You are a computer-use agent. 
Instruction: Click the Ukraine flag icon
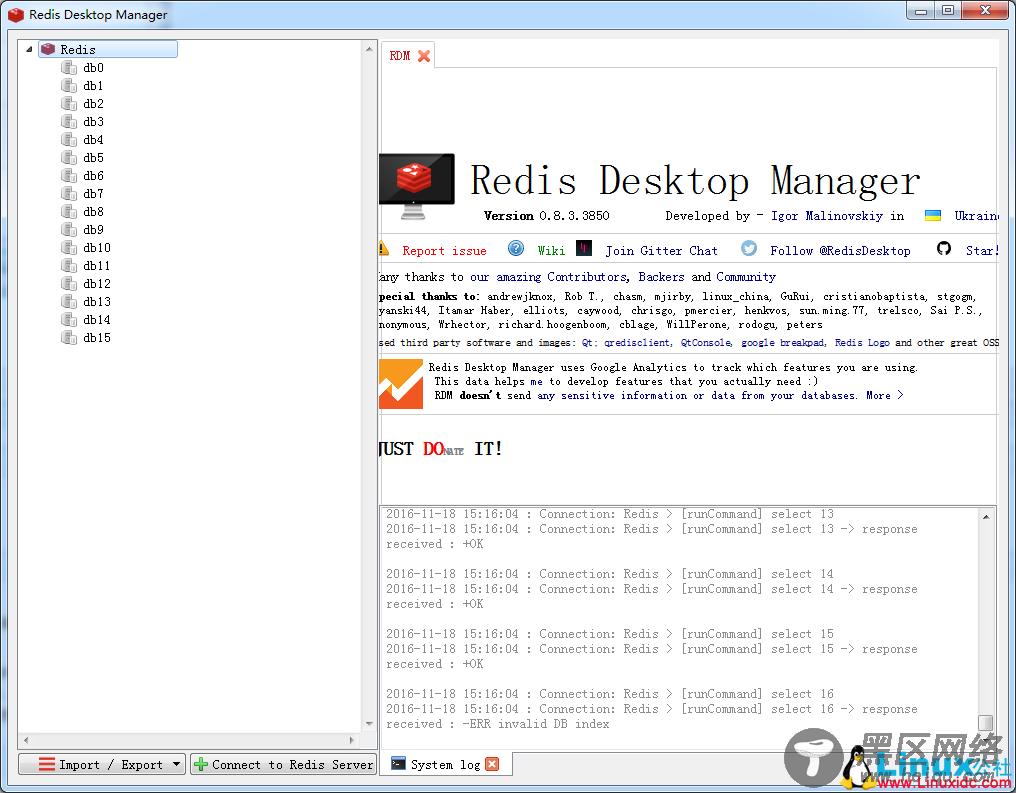933,216
